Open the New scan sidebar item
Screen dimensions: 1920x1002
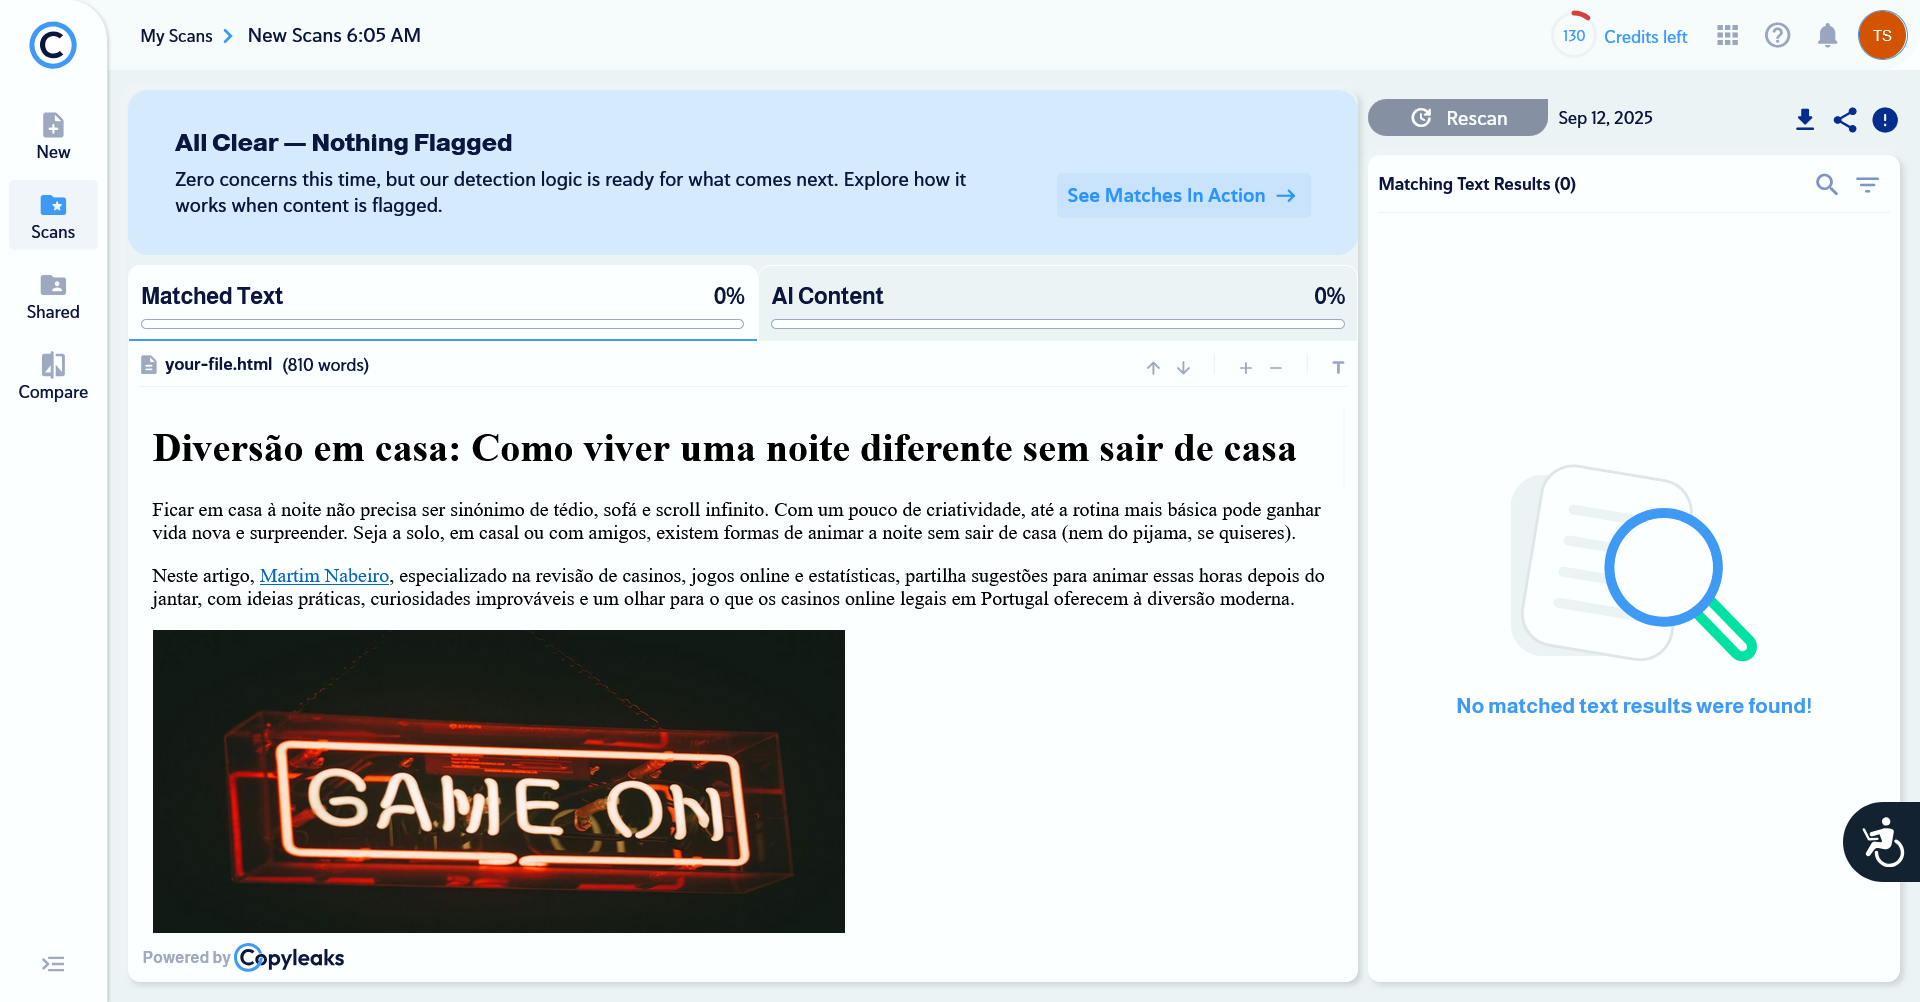pos(53,136)
